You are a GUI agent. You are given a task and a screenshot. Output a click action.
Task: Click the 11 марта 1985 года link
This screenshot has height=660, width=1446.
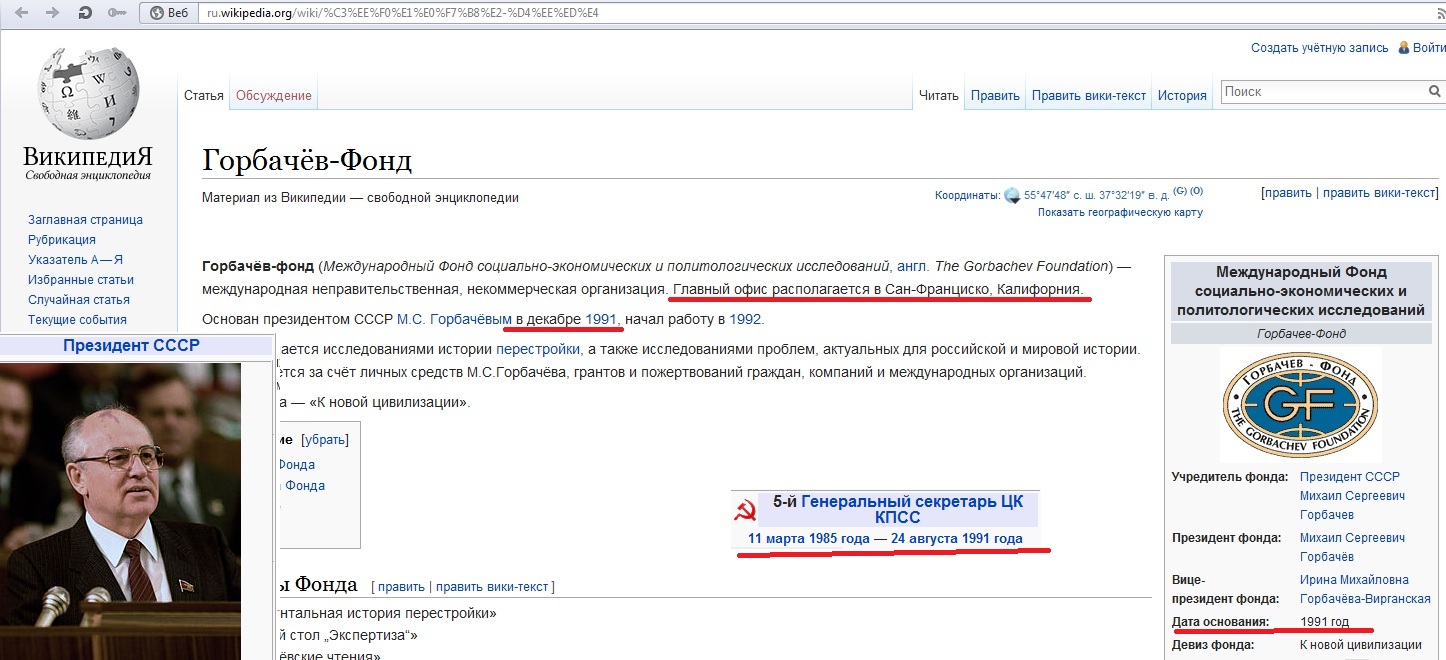coord(809,539)
